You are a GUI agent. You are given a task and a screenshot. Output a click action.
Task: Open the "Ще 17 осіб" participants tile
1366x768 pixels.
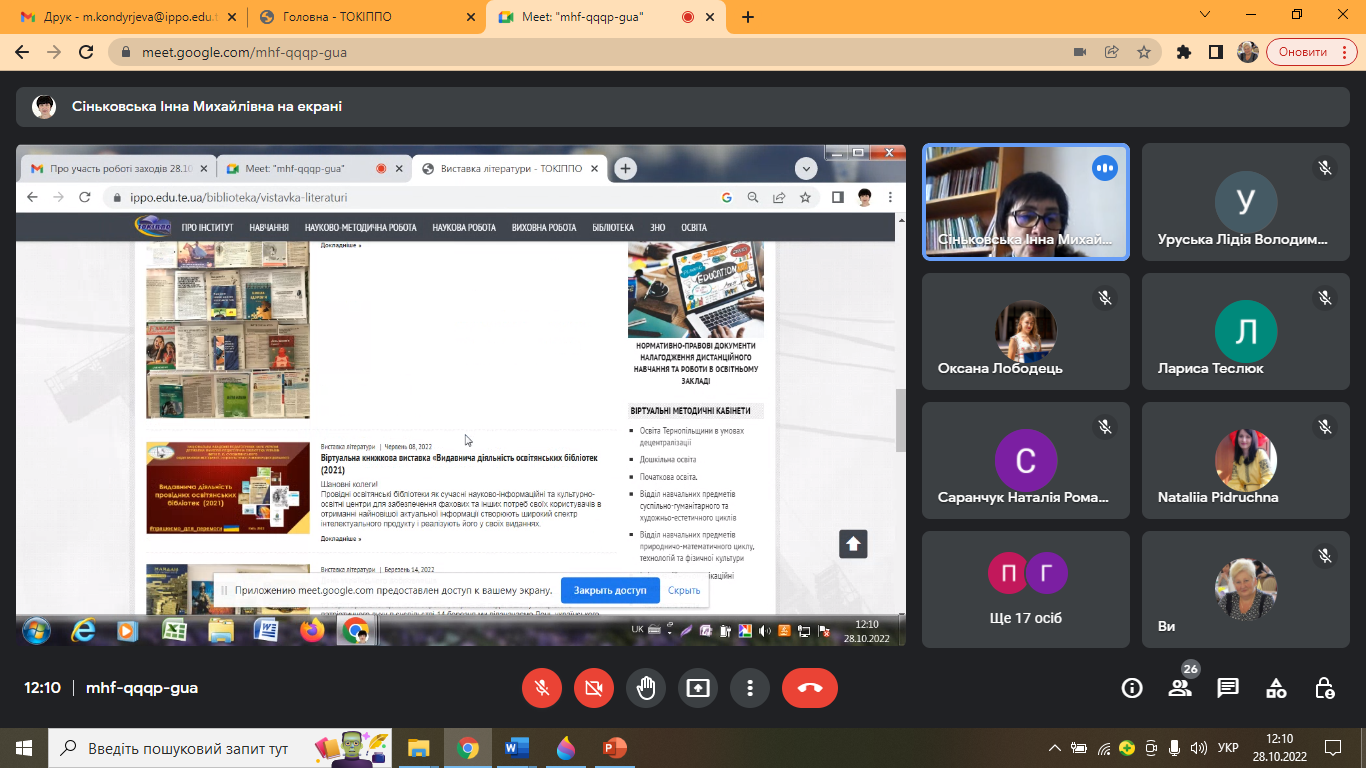[1025, 588]
